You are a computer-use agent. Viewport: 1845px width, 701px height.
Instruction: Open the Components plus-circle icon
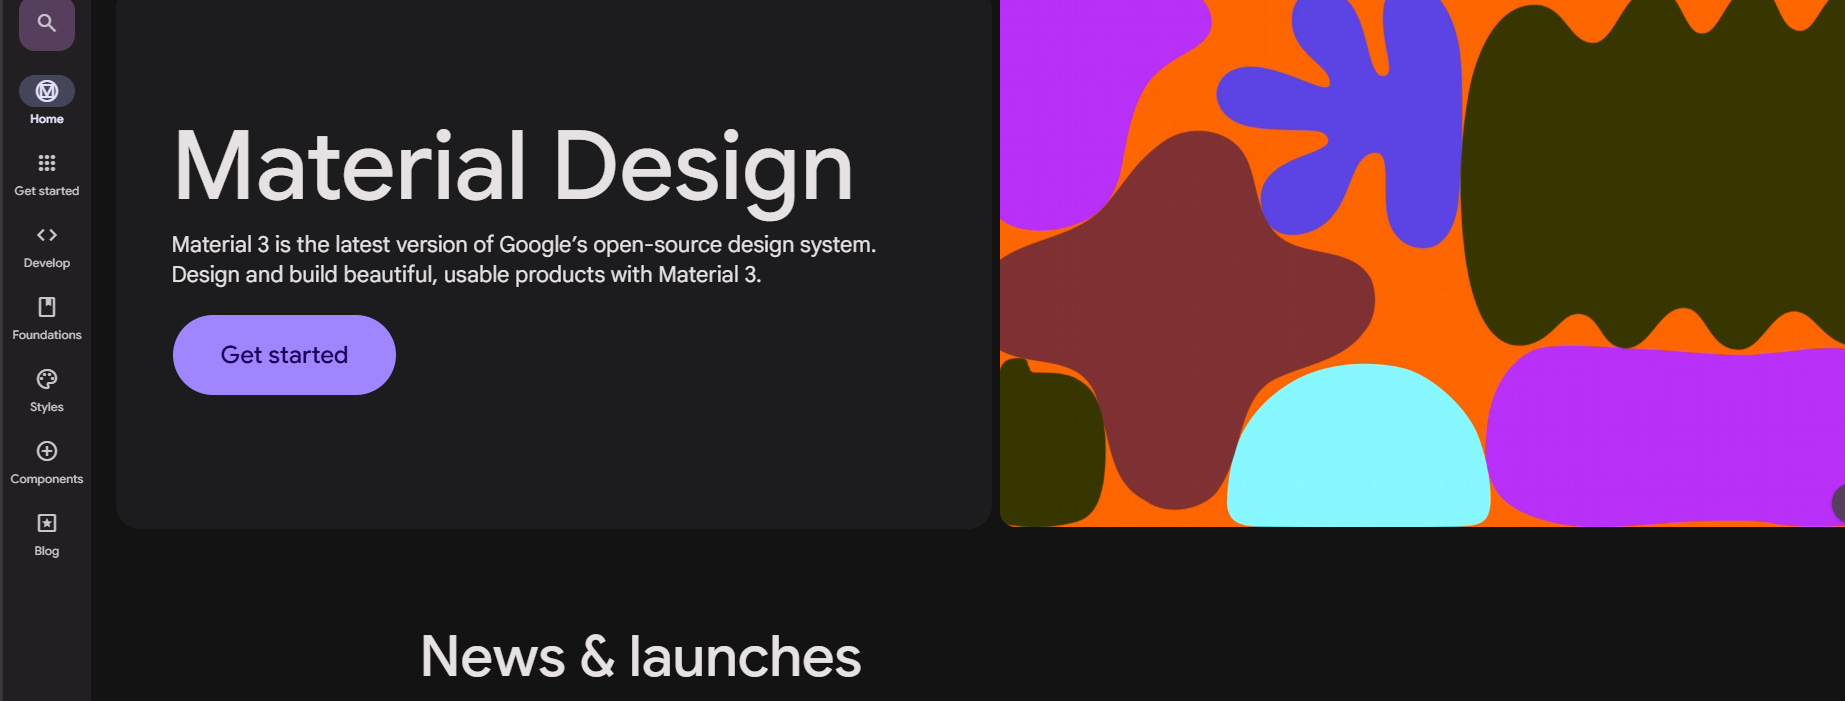47,451
